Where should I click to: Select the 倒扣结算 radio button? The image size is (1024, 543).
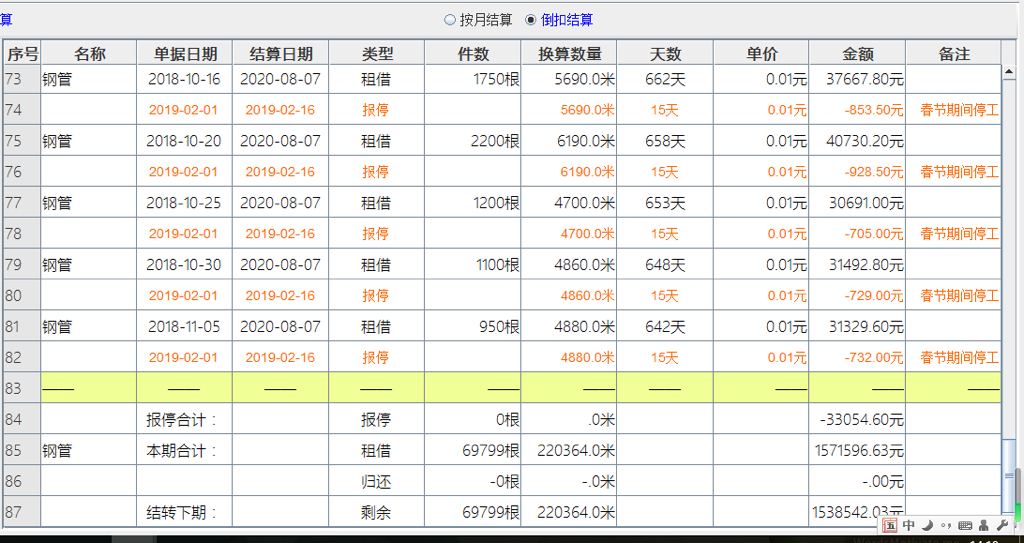pyautogui.click(x=530, y=20)
